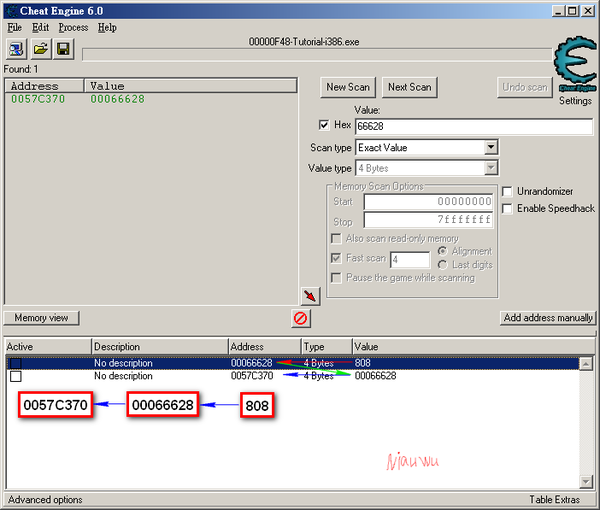This screenshot has height=510, width=600.
Task: Click the results Address column header
Action: tap(44, 86)
